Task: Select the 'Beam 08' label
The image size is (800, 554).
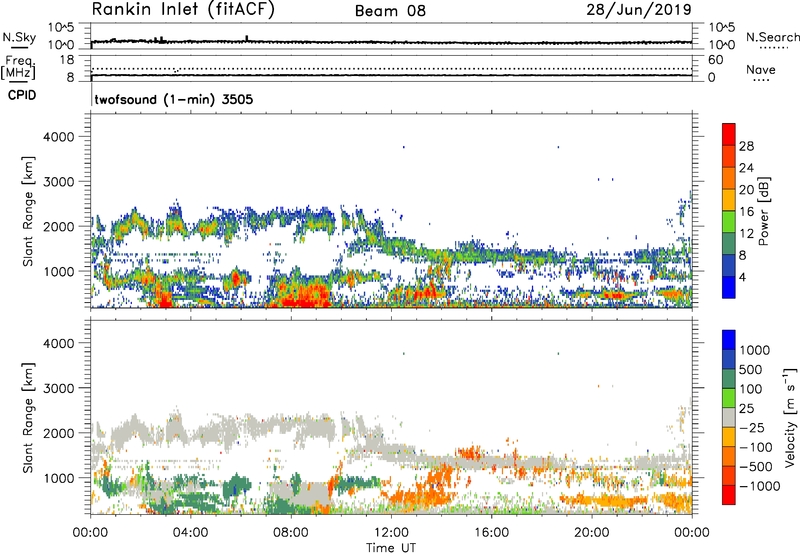Action: [390, 11]
